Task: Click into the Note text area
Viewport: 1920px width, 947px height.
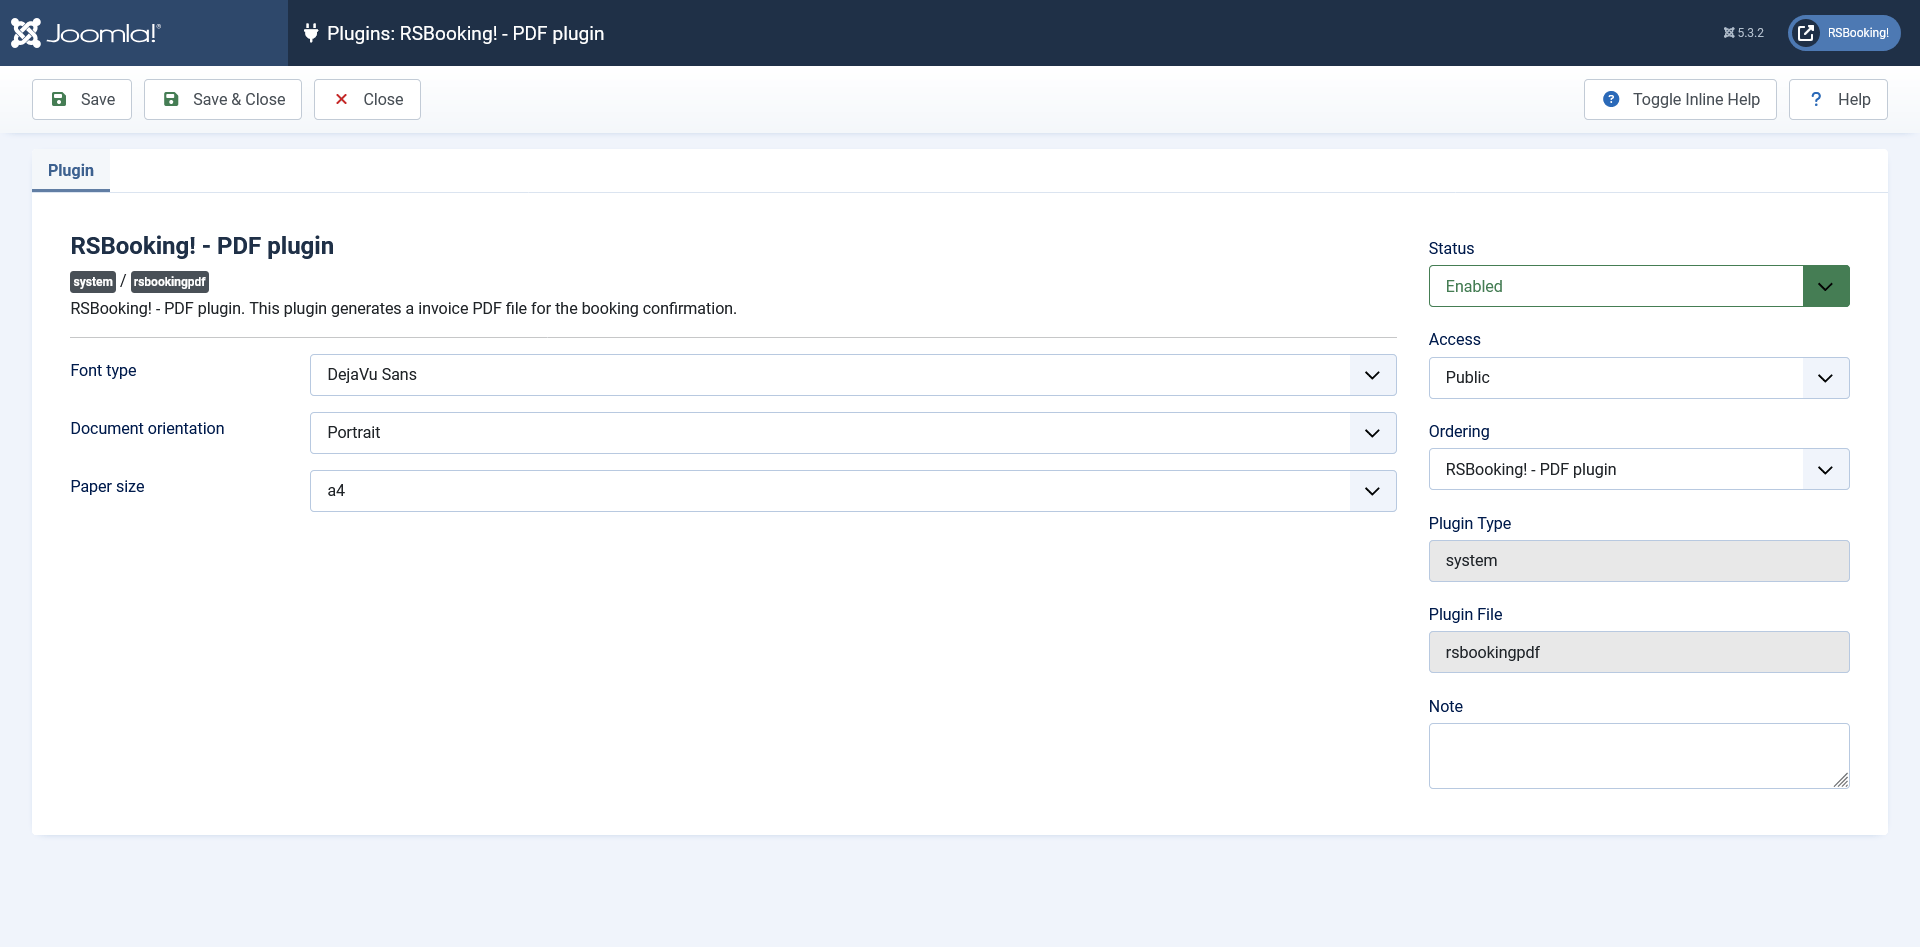Action: click(1639, 756)
